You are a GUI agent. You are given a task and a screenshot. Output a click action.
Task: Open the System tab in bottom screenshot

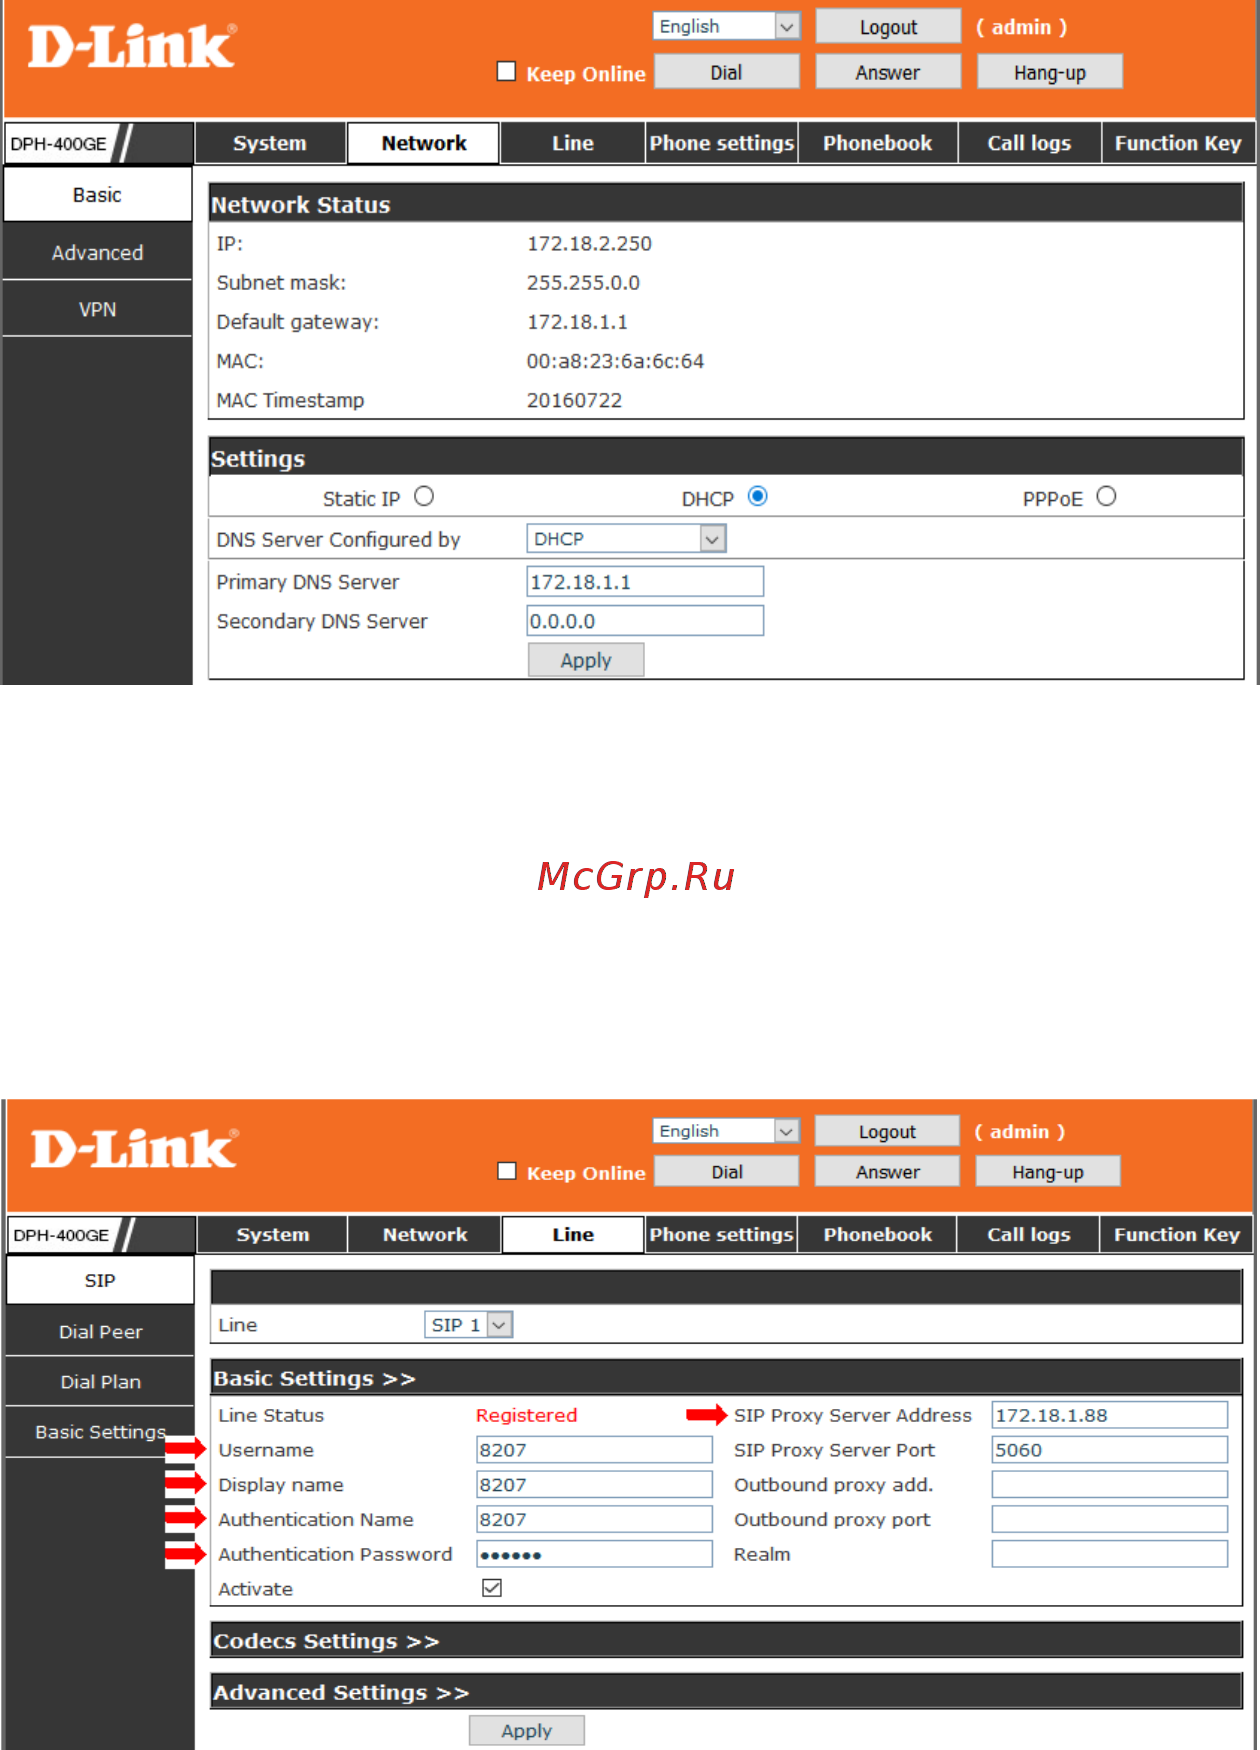[273, 1234]
